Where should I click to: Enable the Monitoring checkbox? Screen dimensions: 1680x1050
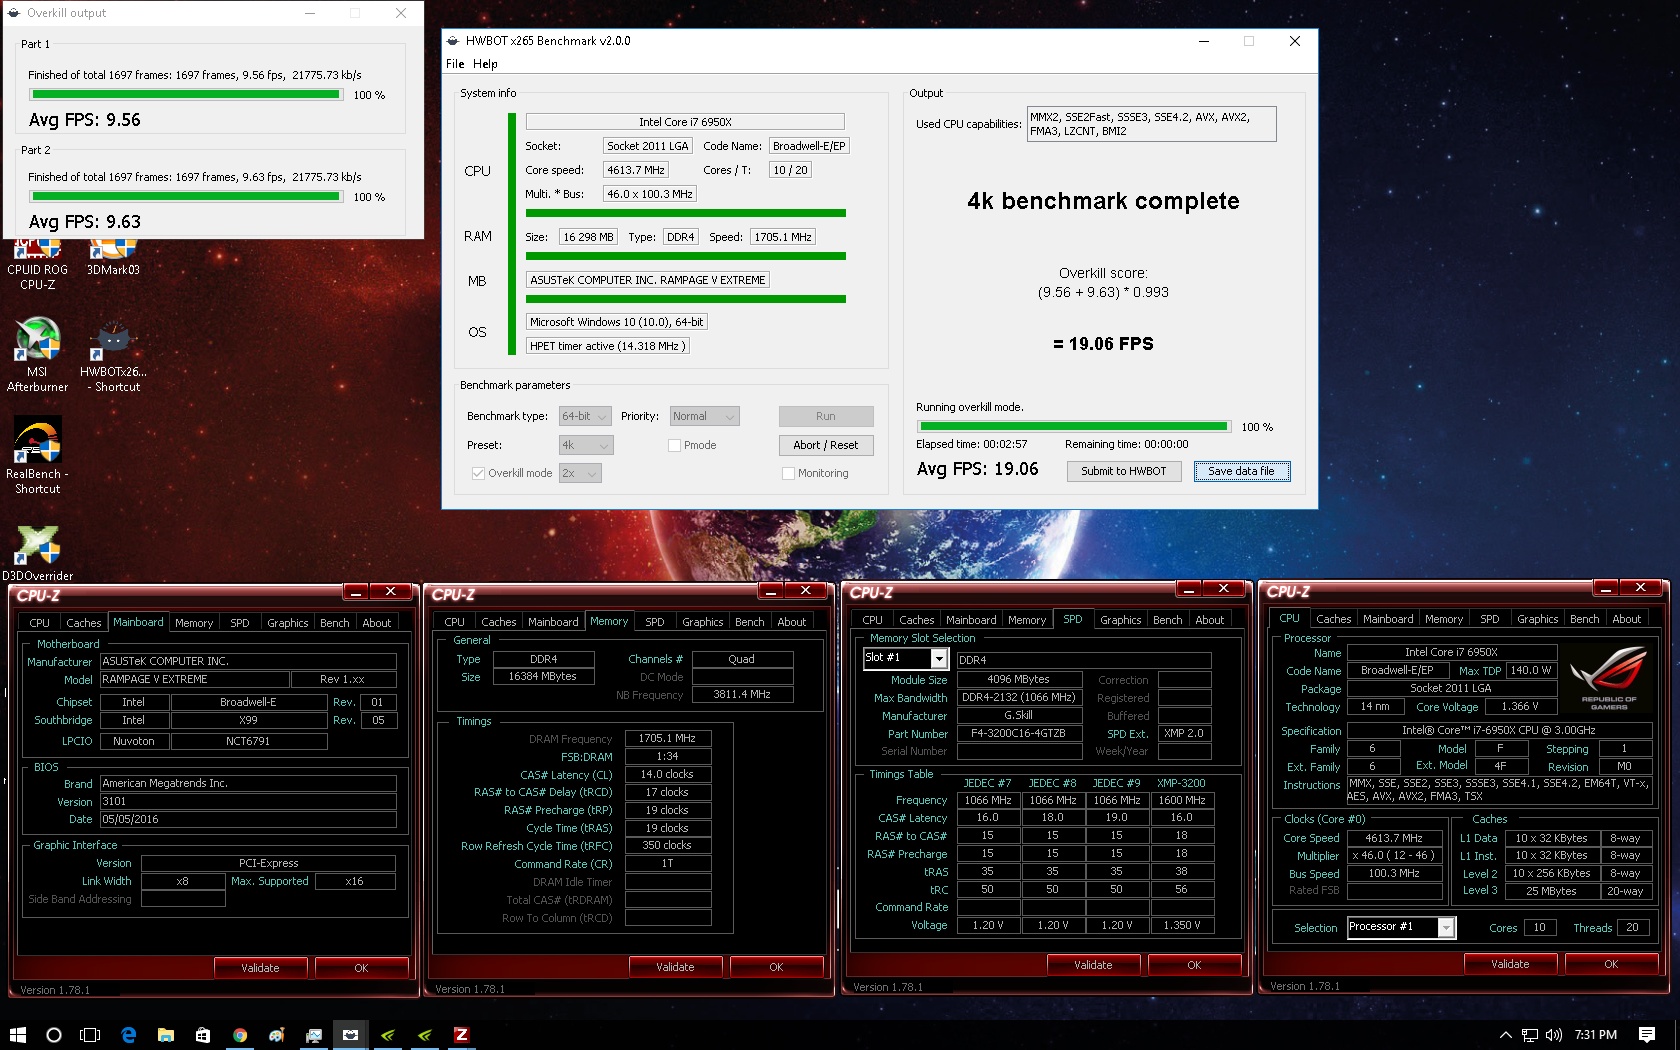(788, 473)
